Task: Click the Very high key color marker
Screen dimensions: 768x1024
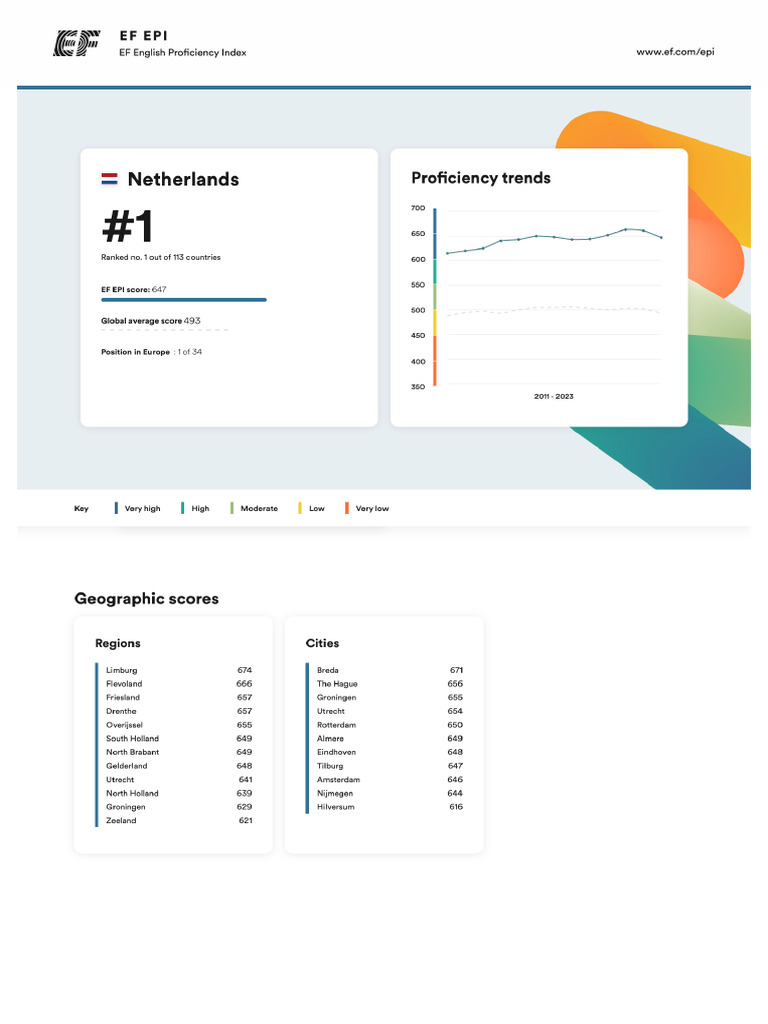Action: tap(117, 508)
